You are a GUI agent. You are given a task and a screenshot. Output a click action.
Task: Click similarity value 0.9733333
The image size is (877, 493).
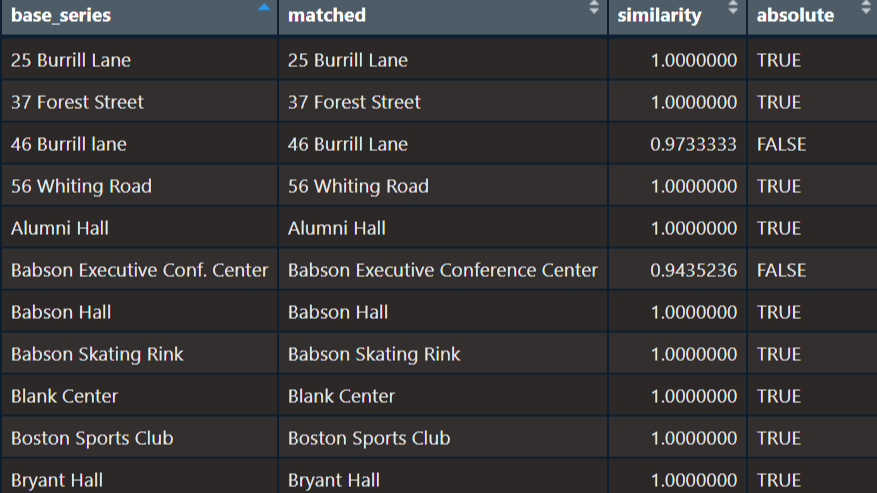(693, 144)
